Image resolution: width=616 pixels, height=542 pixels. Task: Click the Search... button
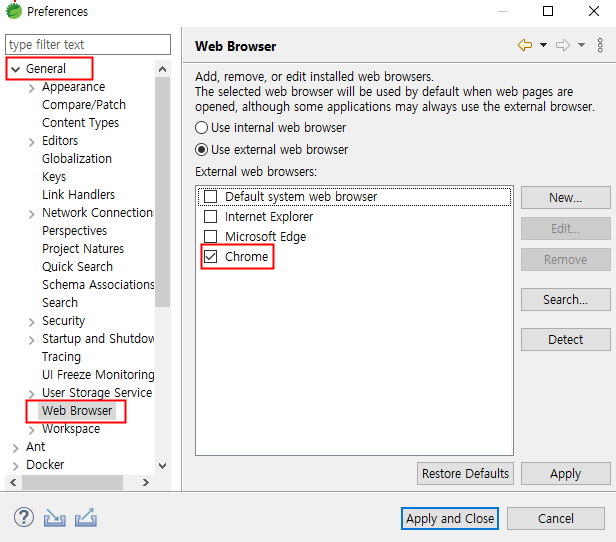[565, 300]
